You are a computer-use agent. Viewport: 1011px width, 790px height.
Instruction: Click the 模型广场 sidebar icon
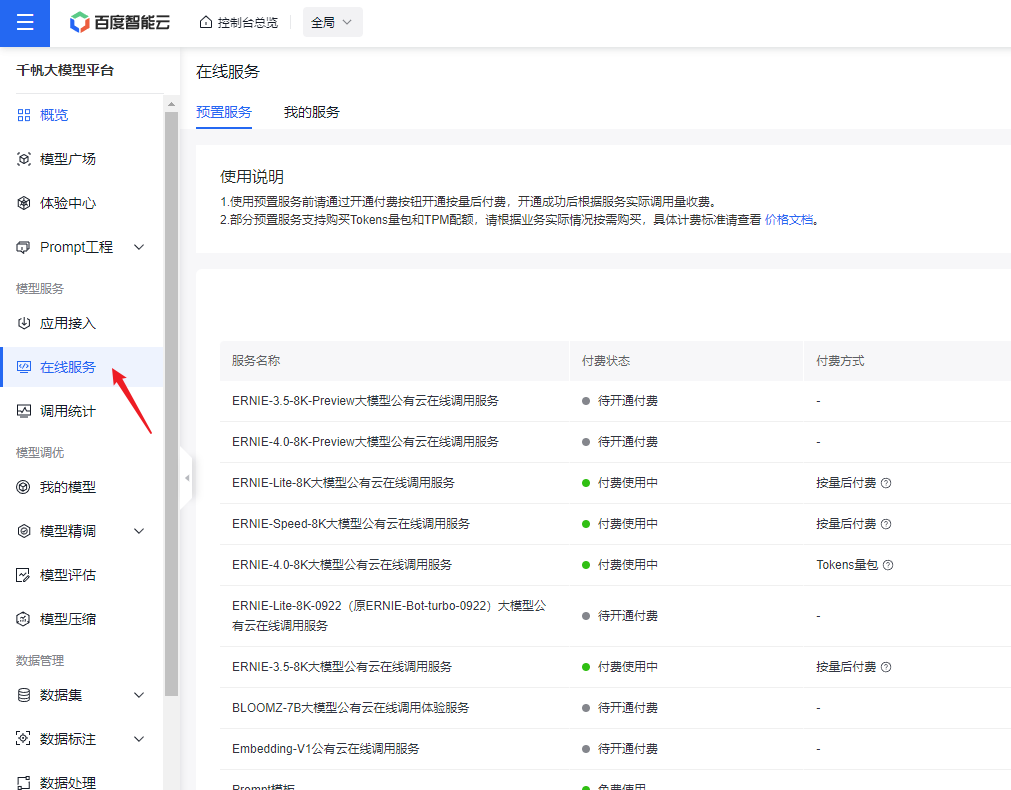[x=24, y=159]
